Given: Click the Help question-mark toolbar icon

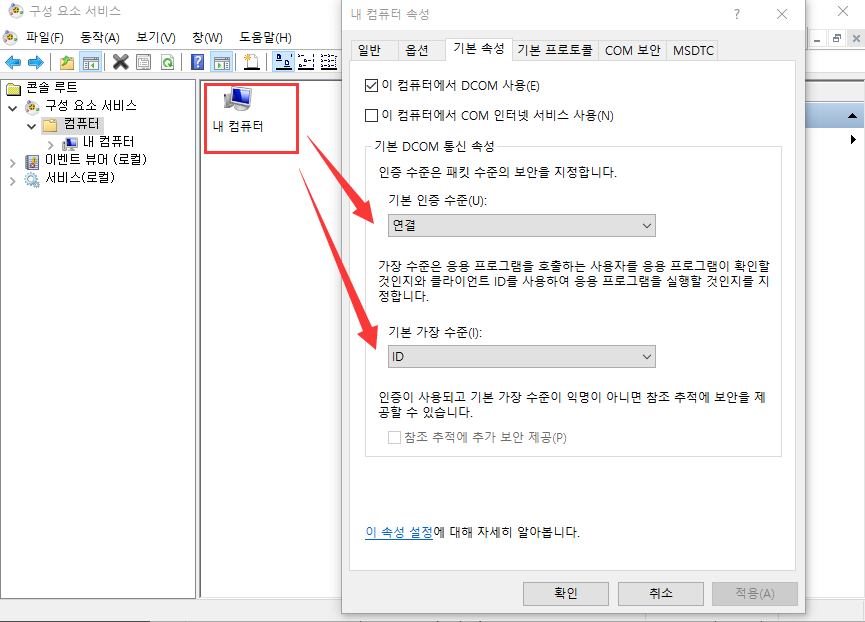Looking at the screenshot, I should coord(197,62).
